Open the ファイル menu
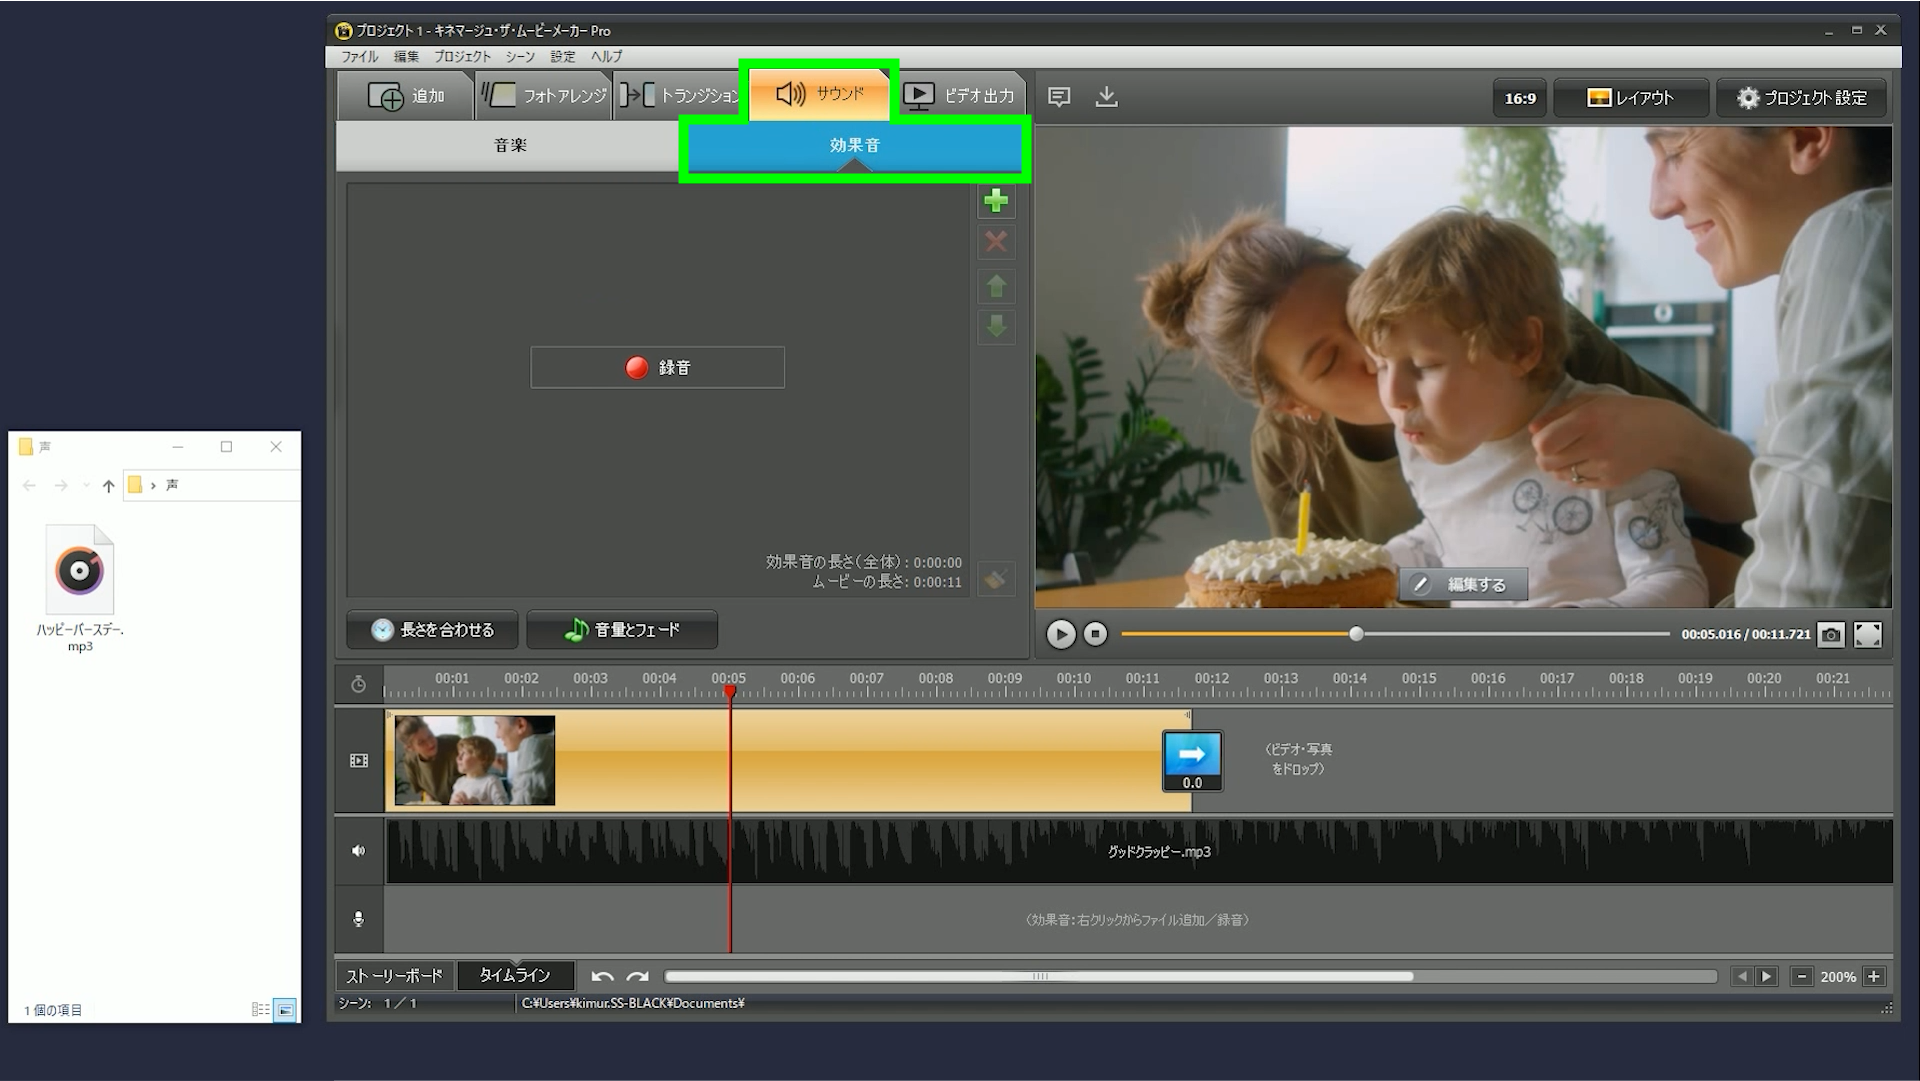 coord(359,57)
